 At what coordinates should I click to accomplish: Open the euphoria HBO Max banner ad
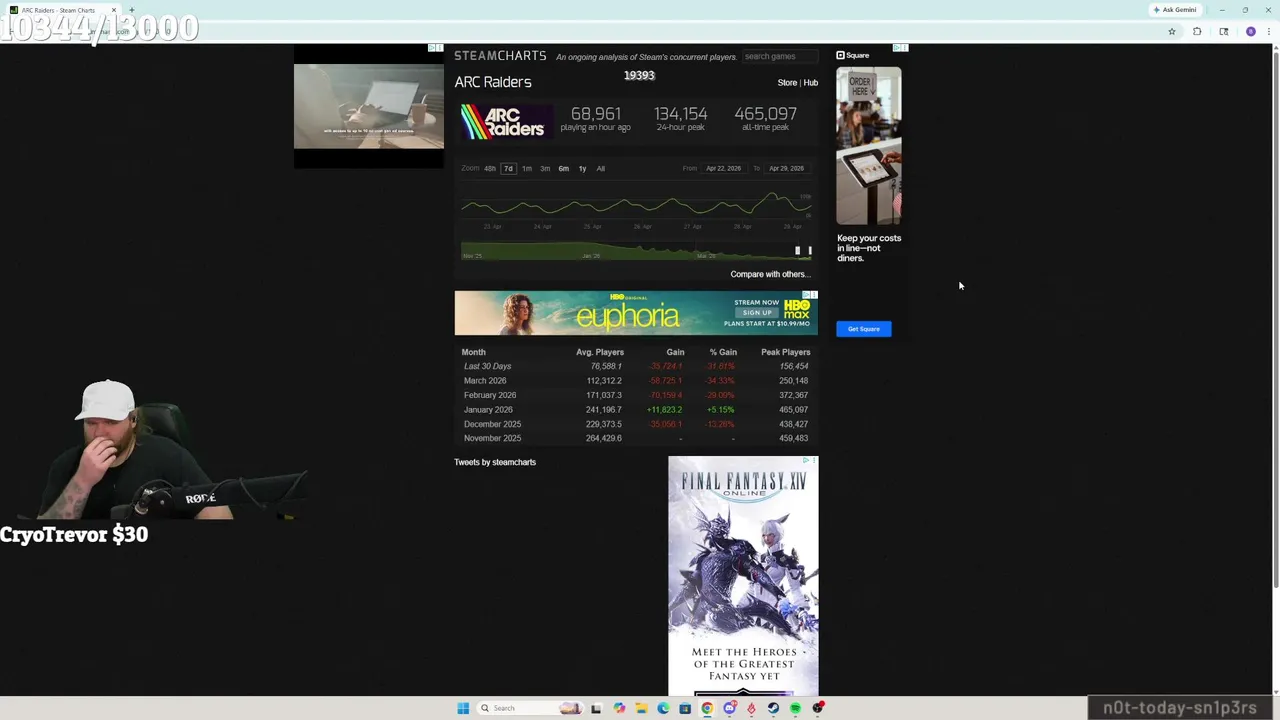tap(636, 313)
